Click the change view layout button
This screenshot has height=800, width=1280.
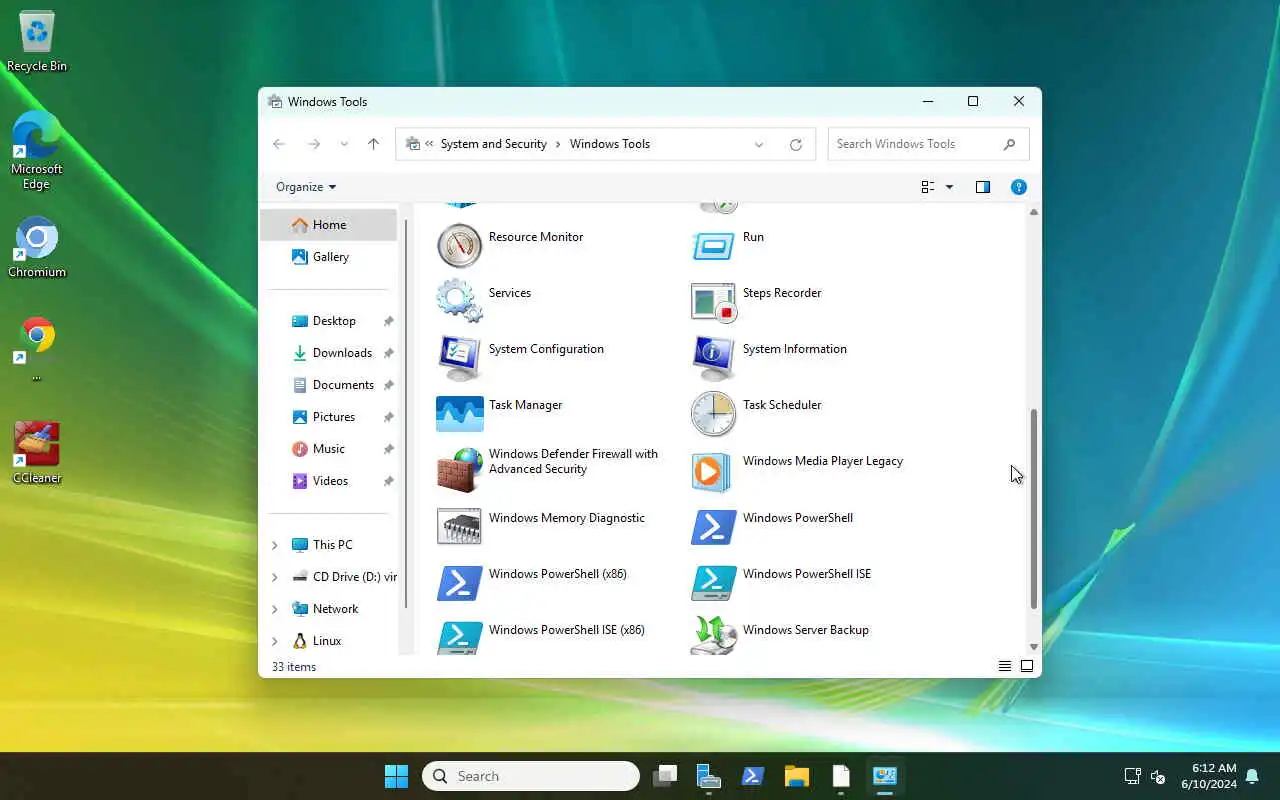[x=928, y=187]
